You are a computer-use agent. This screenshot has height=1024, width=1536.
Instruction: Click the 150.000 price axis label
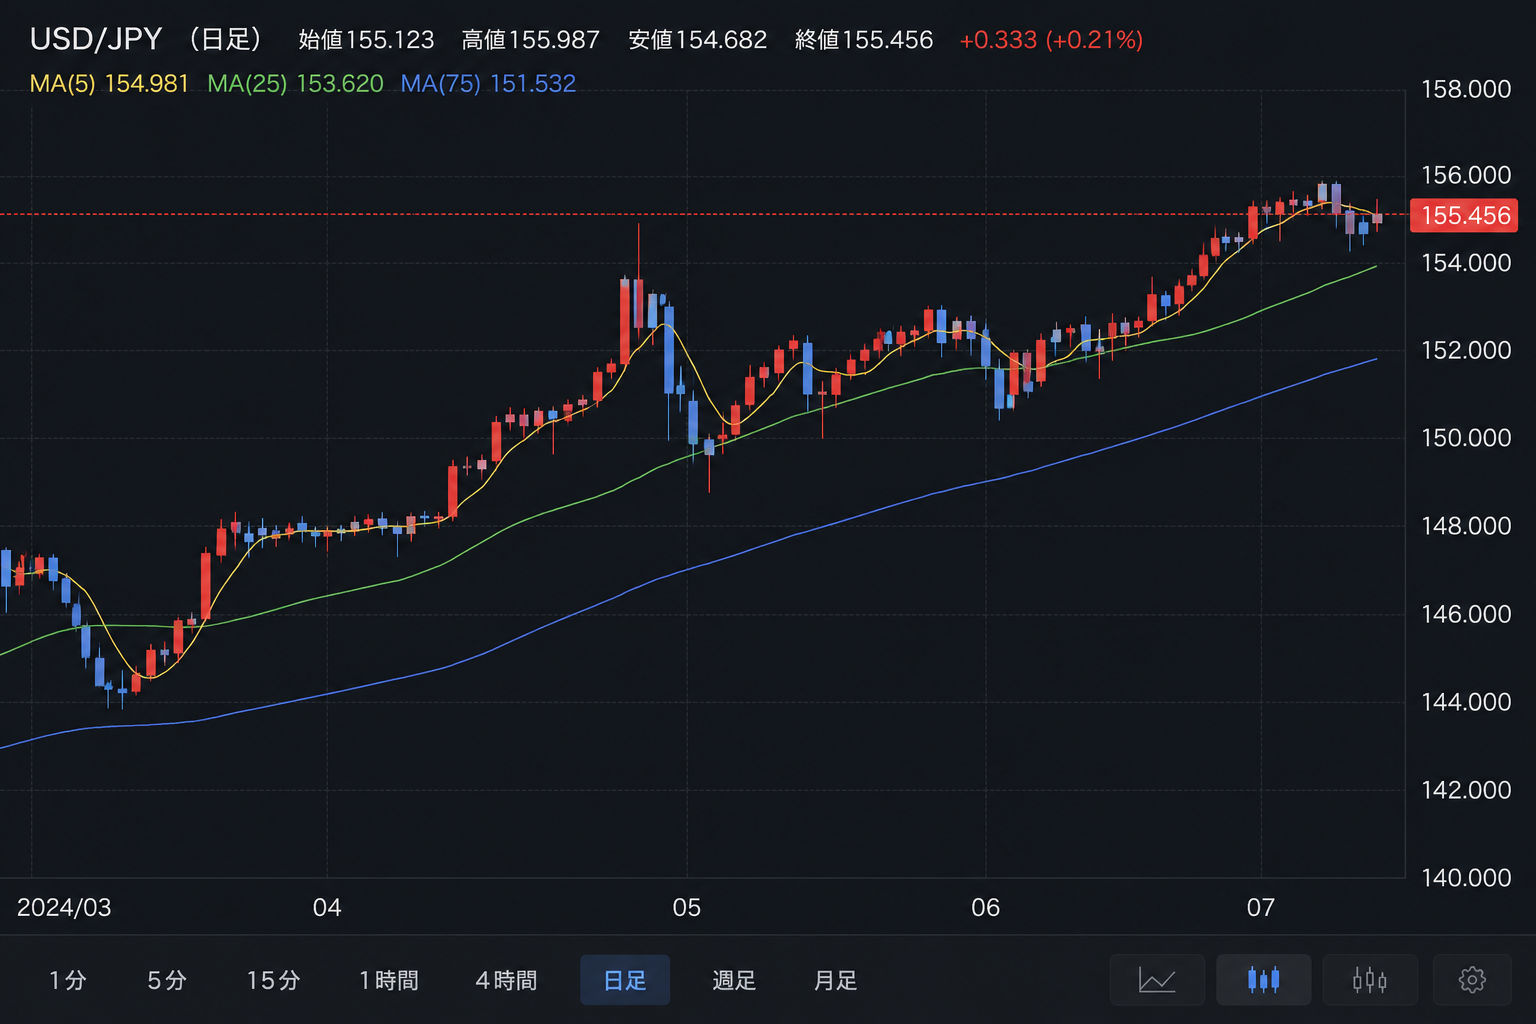tap(1466, 438)
